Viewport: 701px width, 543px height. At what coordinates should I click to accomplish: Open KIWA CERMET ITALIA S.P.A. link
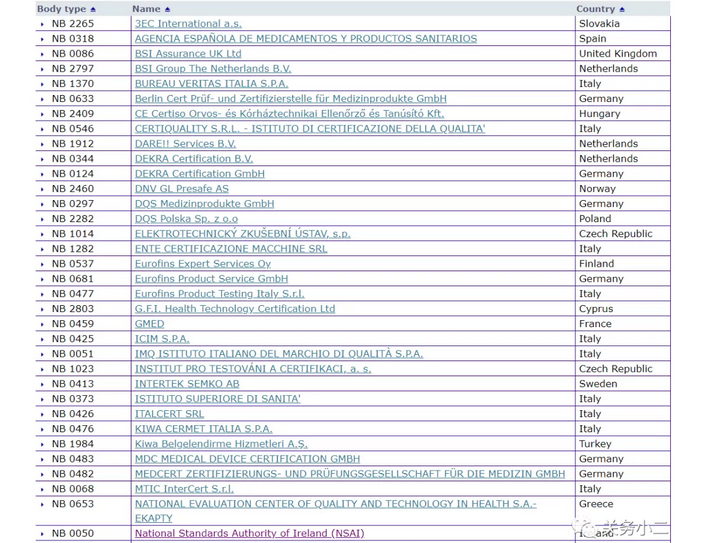pos(204,429)
